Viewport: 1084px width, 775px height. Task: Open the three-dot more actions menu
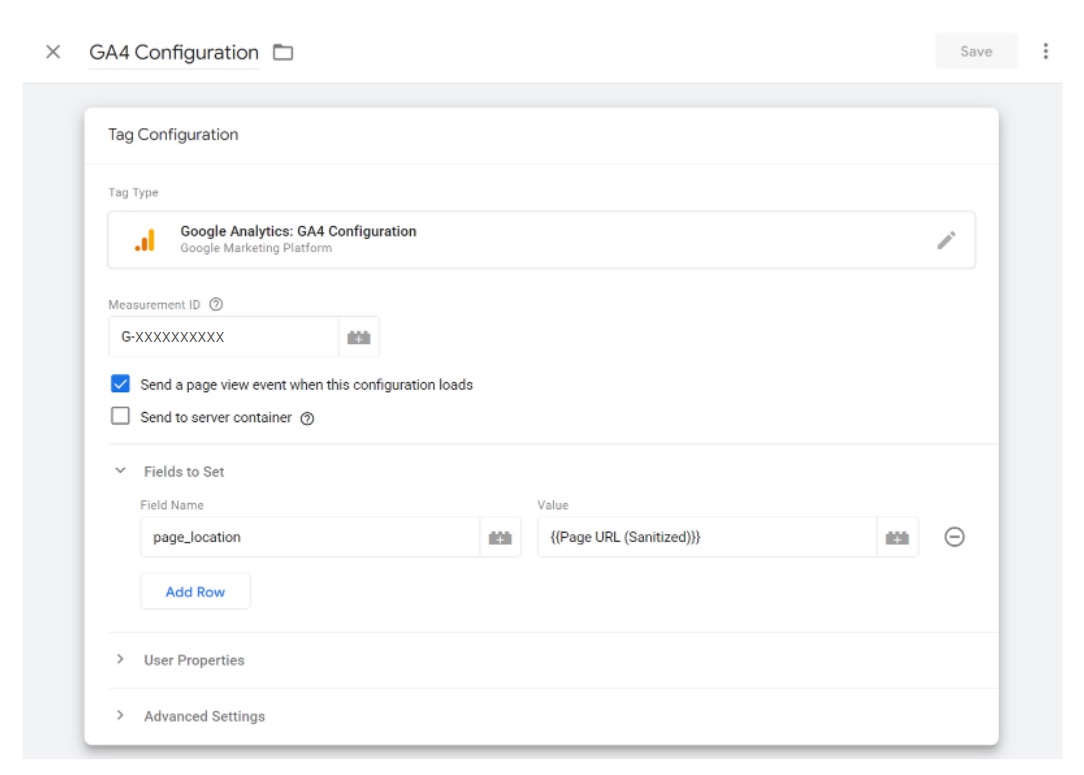click(1045, 52)
